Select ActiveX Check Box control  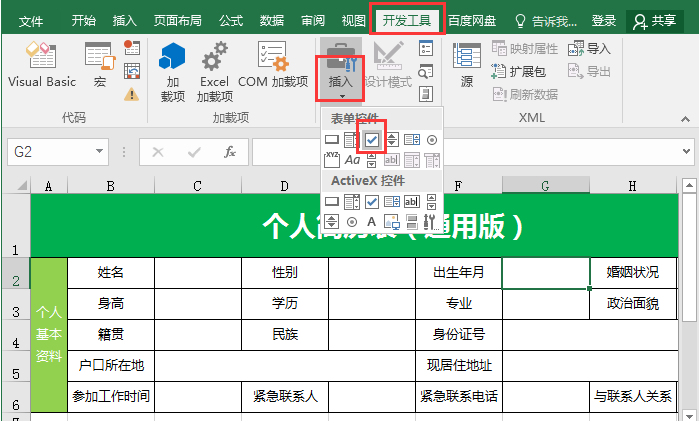click(x=372, y=202)
